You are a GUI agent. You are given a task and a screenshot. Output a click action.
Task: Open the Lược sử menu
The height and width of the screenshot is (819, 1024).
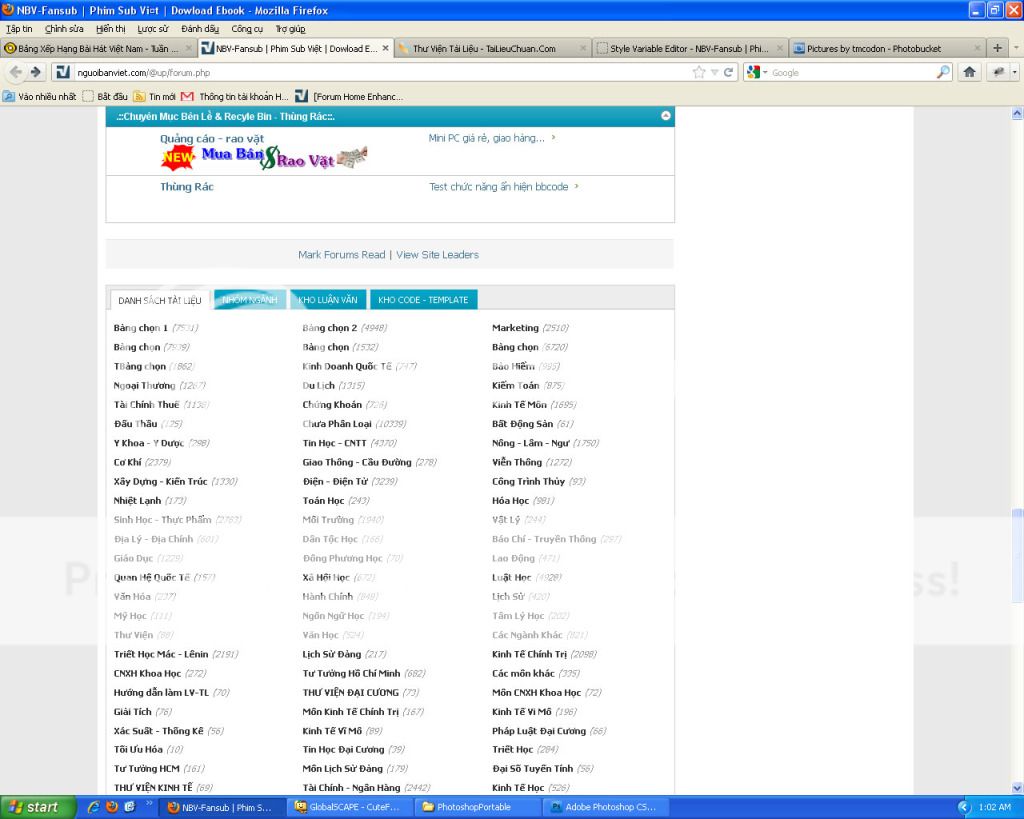[x=153, y=28]
